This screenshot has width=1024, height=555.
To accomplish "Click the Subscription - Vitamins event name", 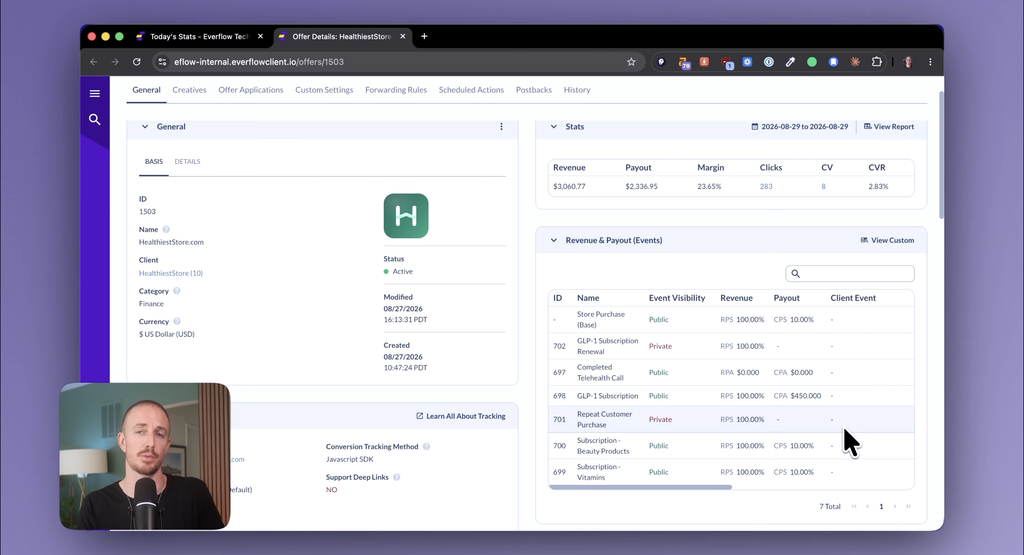I will coord(598,472).
